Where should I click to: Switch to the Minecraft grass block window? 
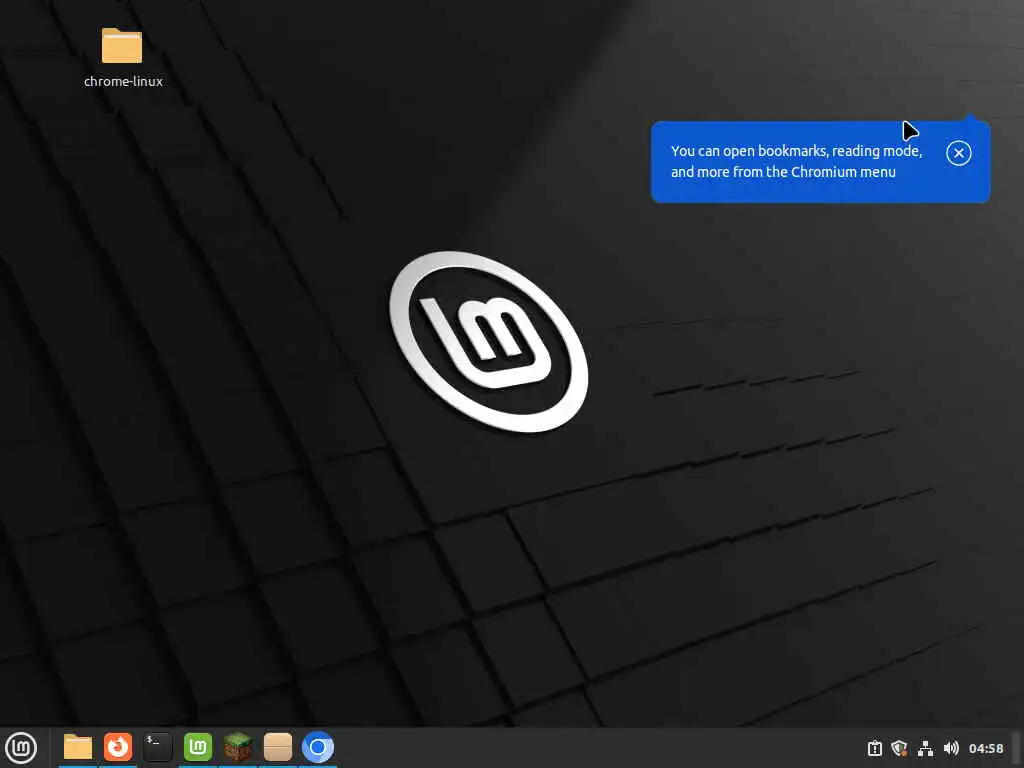point(238,747)
